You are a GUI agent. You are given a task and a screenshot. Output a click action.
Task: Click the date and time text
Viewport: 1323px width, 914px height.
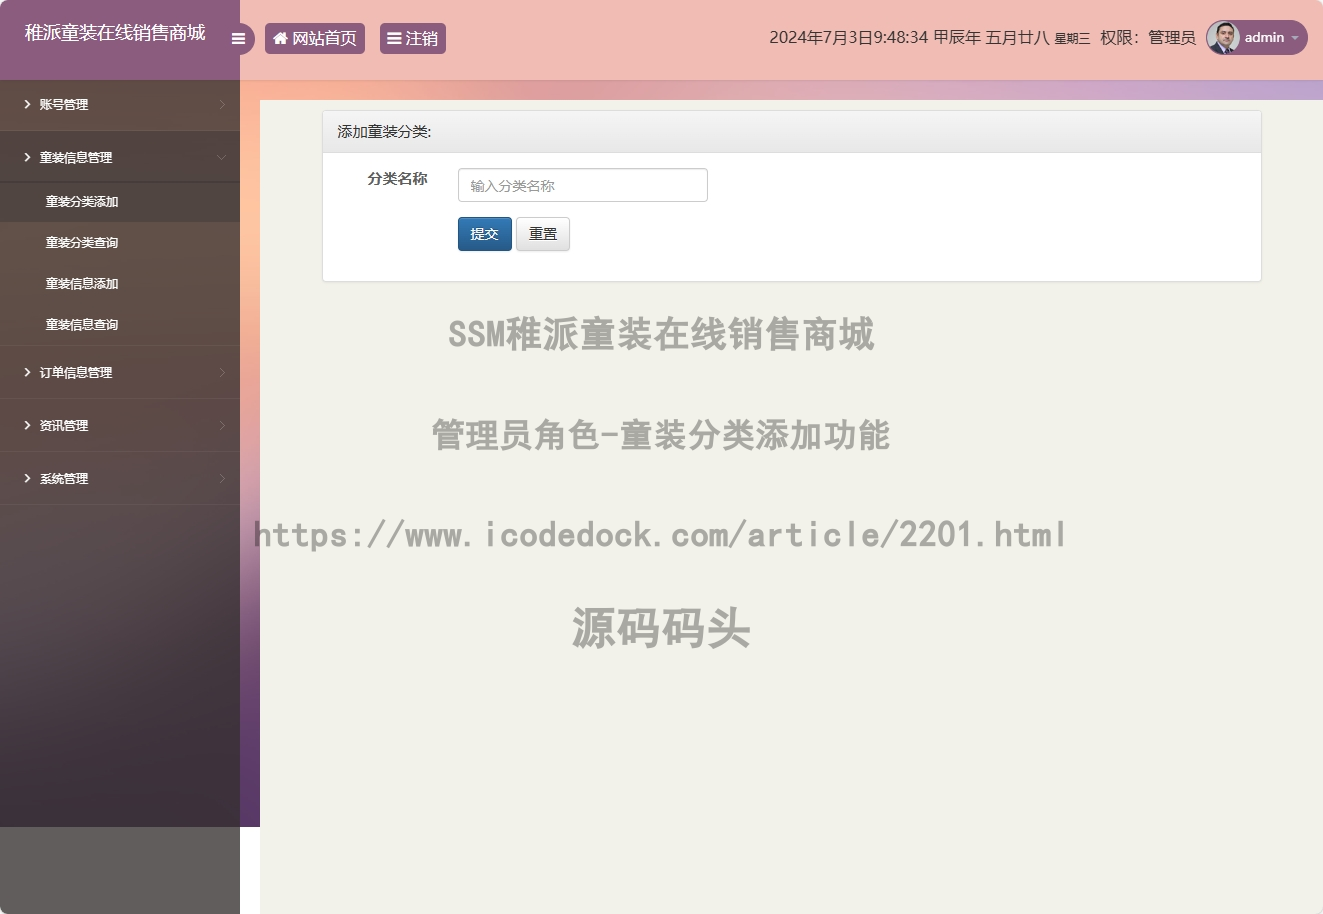(929, 38)
